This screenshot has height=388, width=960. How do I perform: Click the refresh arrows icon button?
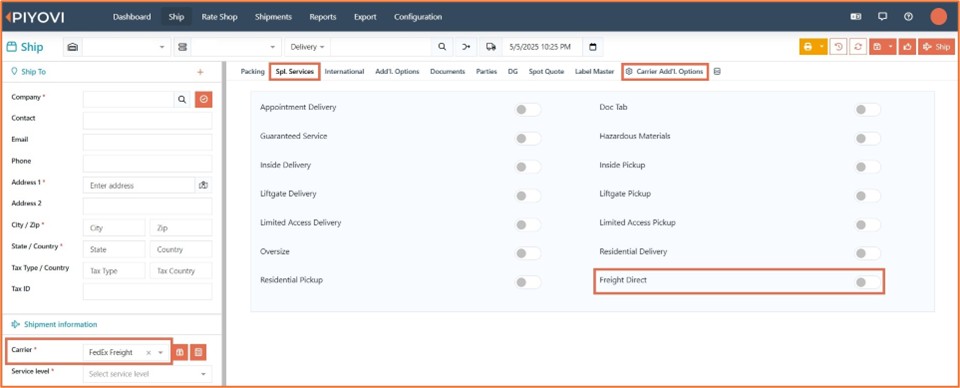click(x=858, y=47)
